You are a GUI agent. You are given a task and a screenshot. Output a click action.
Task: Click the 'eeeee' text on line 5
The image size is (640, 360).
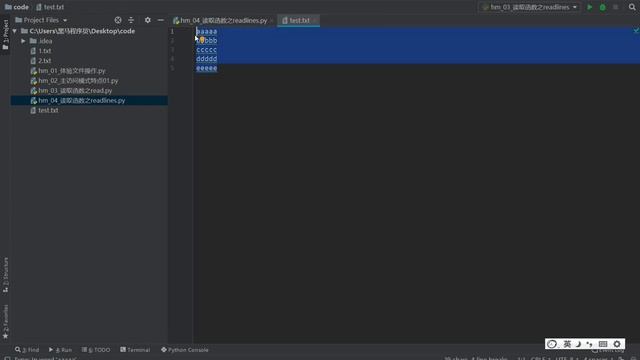[207, 68]
